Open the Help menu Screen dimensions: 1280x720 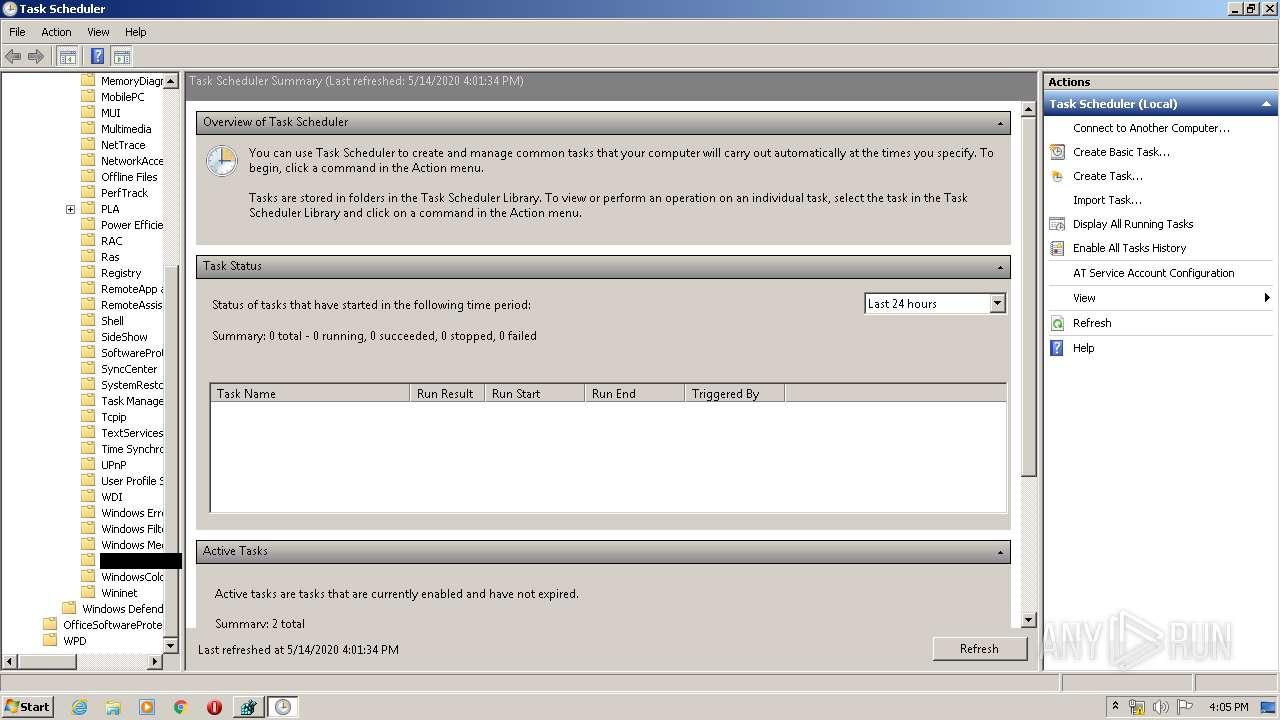point(136,32)
